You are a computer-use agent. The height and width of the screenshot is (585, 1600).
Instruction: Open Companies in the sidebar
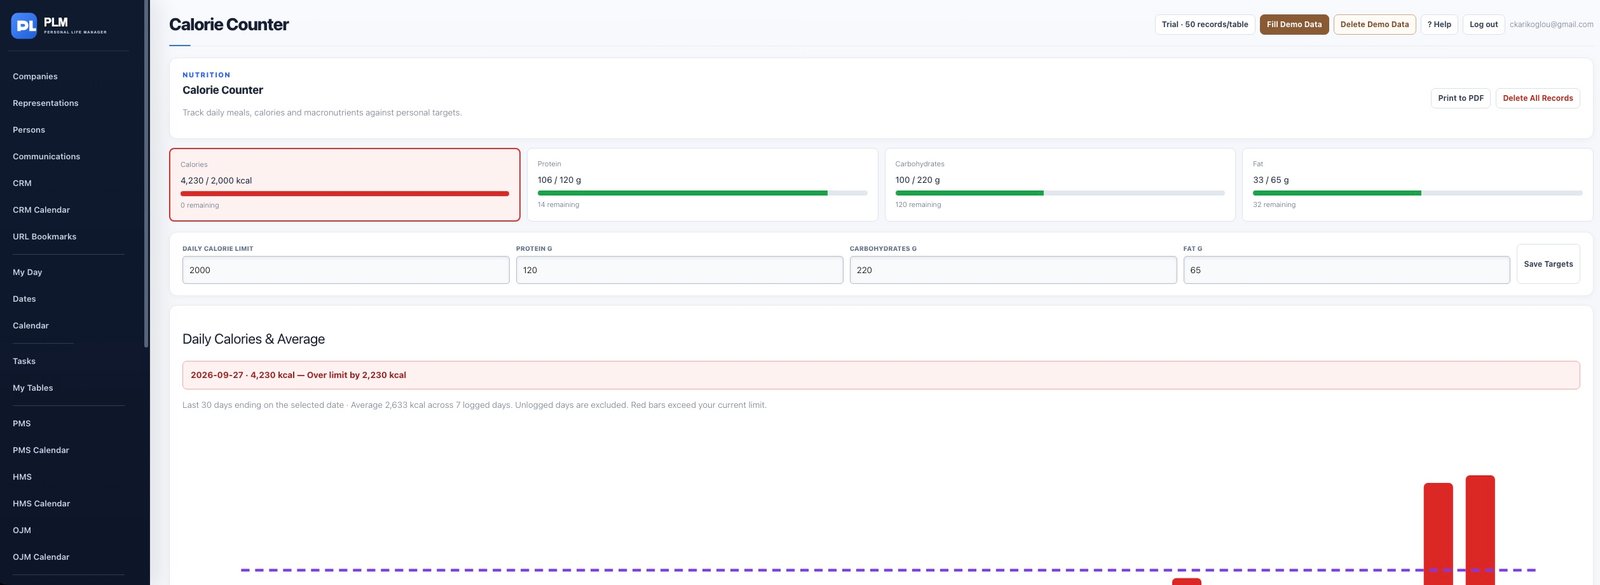coord(35,76)
